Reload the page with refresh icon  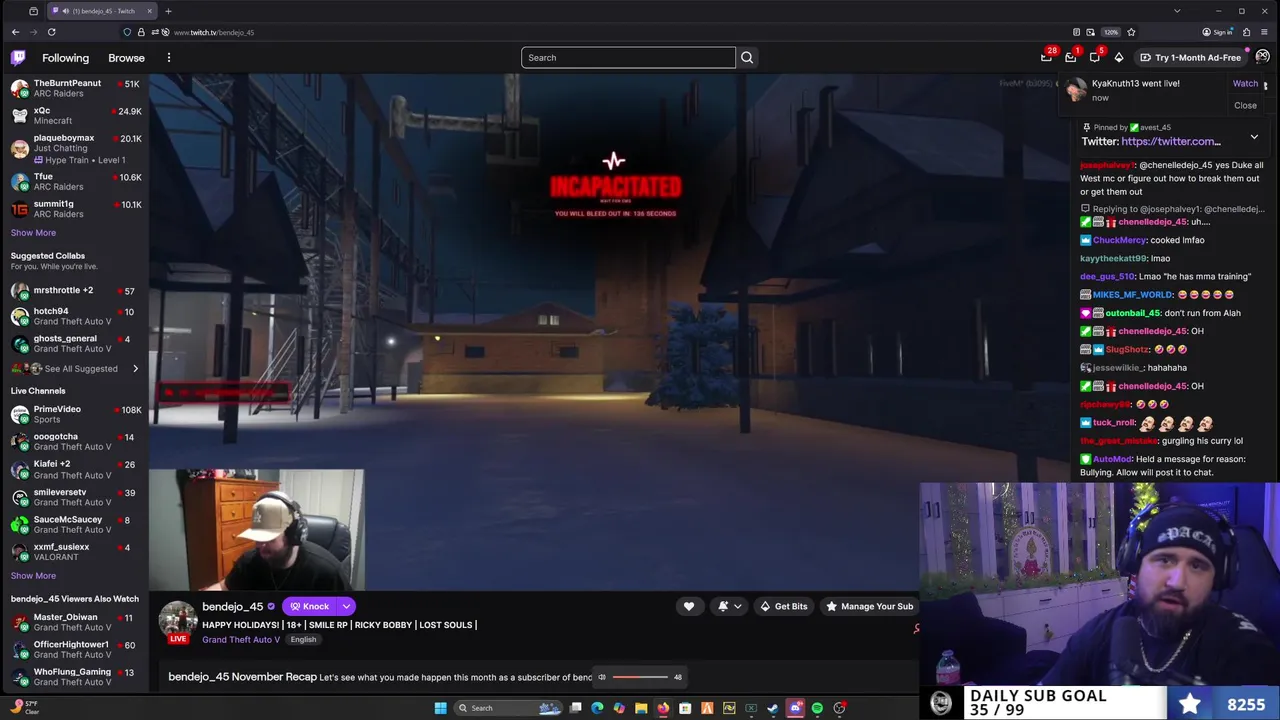[x=51, y=32]
